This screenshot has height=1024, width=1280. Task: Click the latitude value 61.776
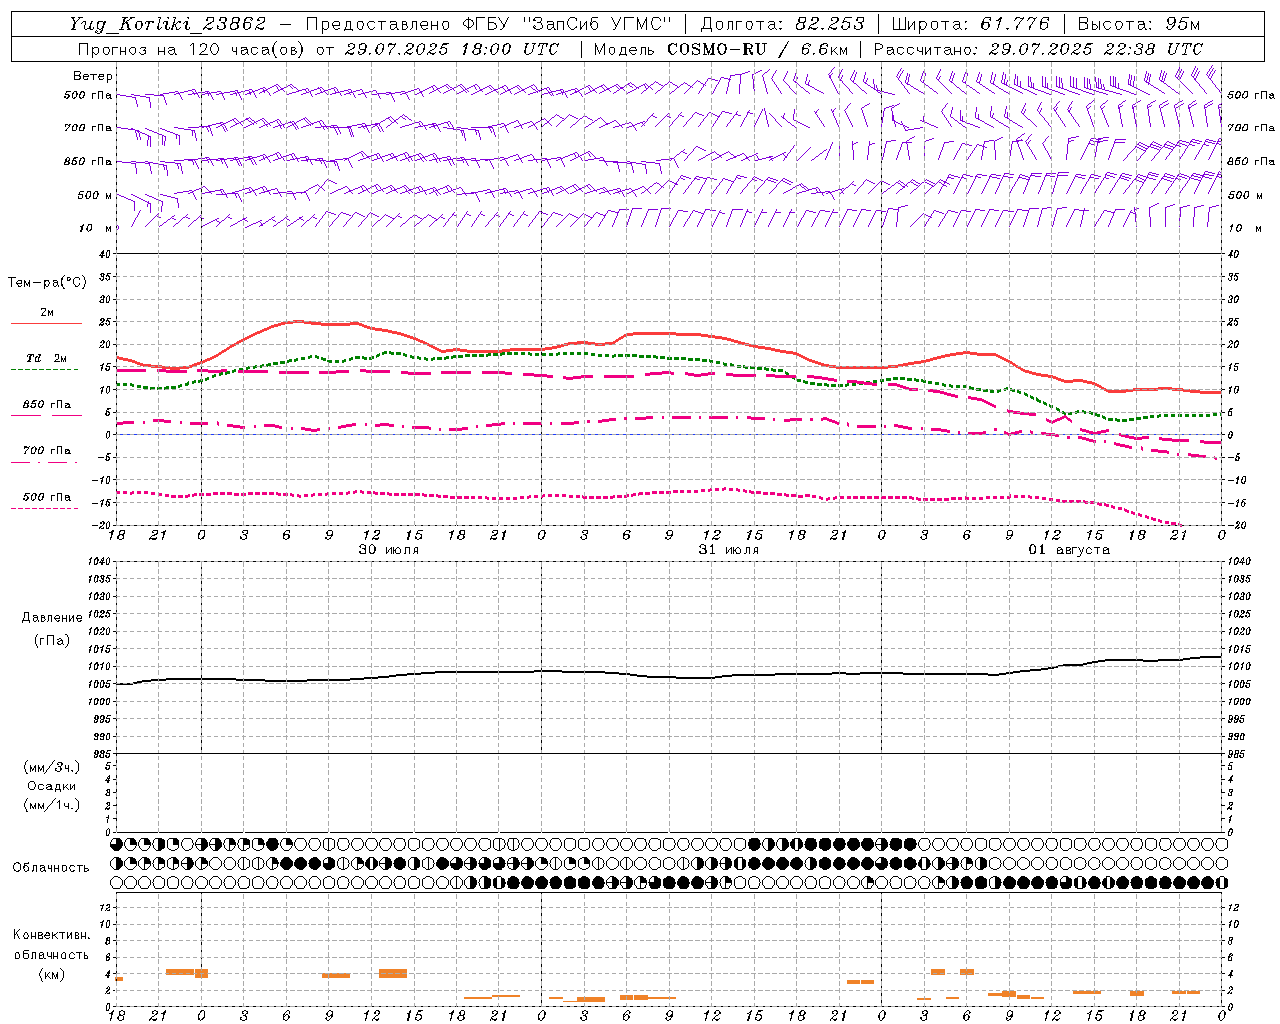pos(1015,24)
